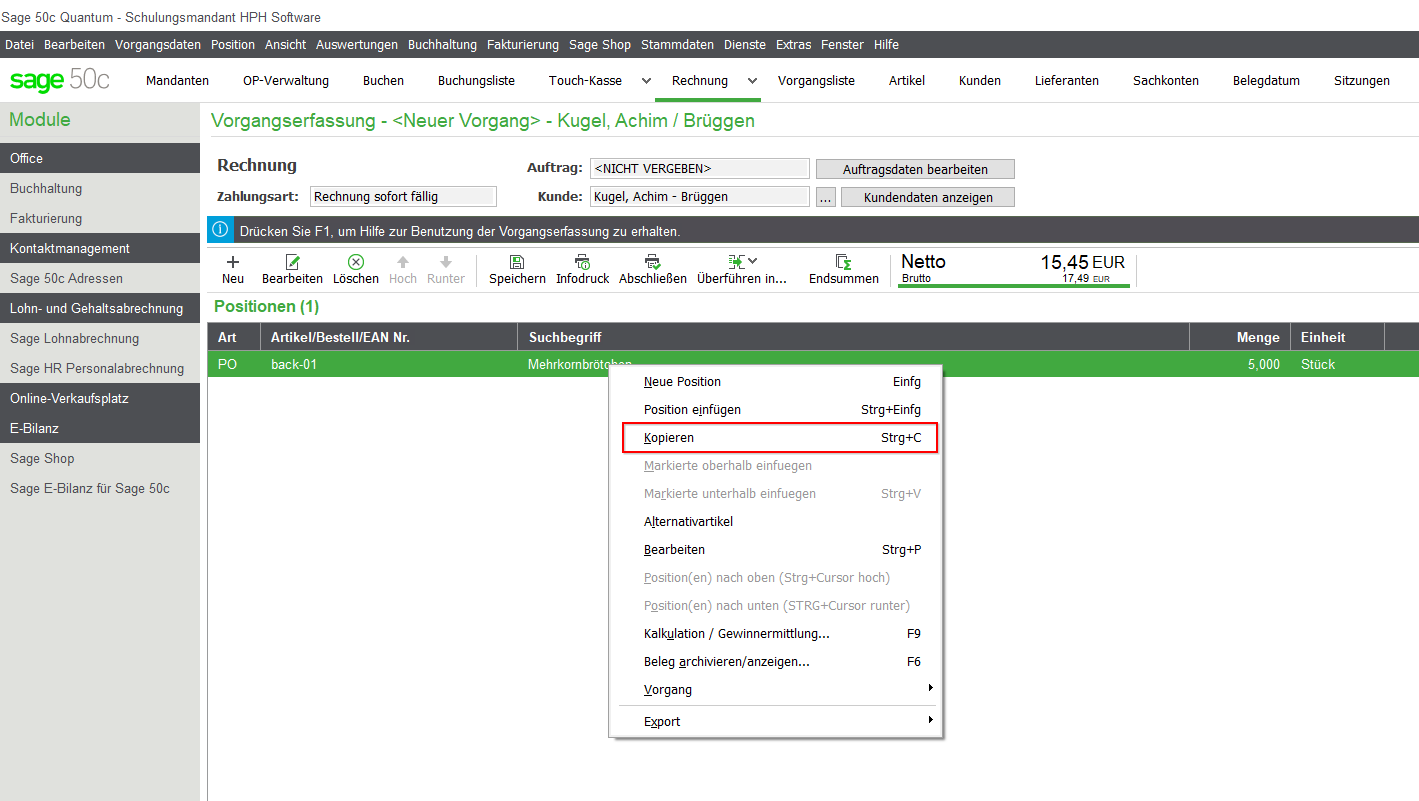The width and height of the screenshot is (1419, 801).
Task: Open Sage Shop in the module sidebar
Action: coord(100,458)
